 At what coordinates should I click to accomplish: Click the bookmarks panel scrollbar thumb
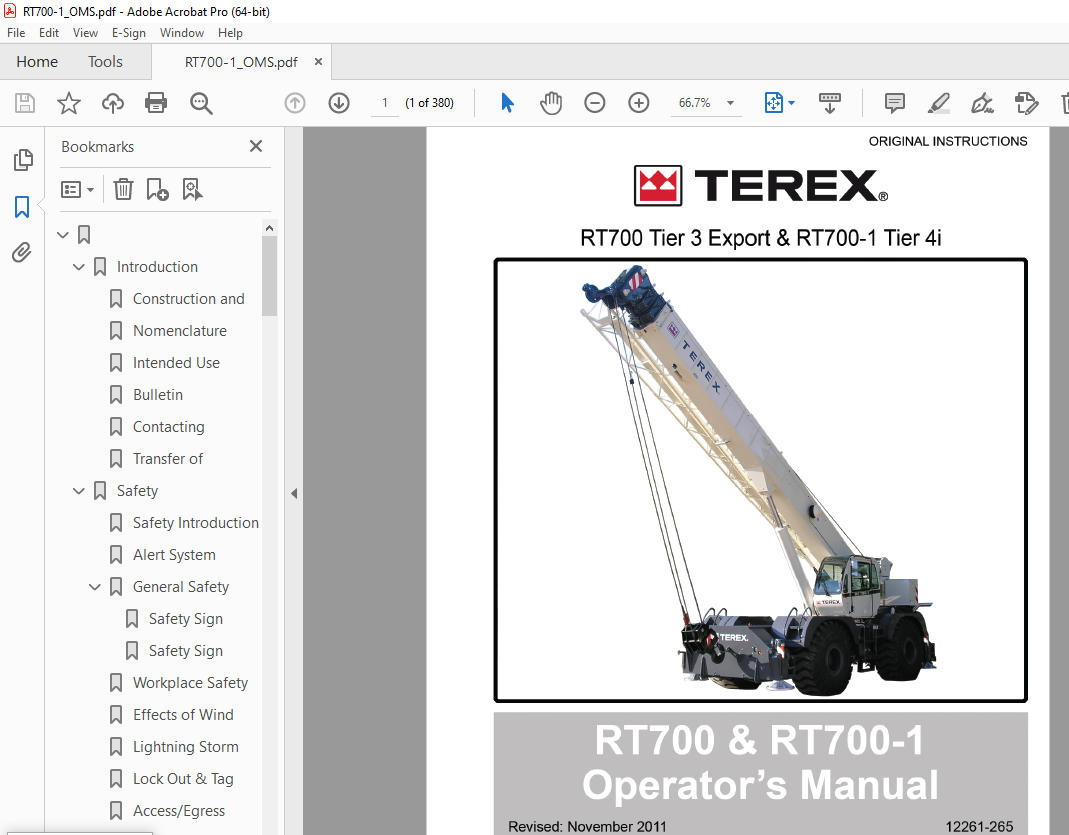point(269,276)
